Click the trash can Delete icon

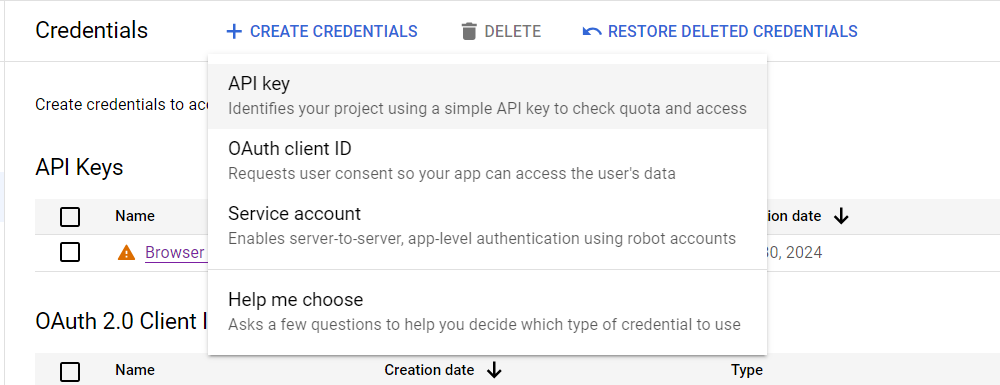[x=469, y=31]
